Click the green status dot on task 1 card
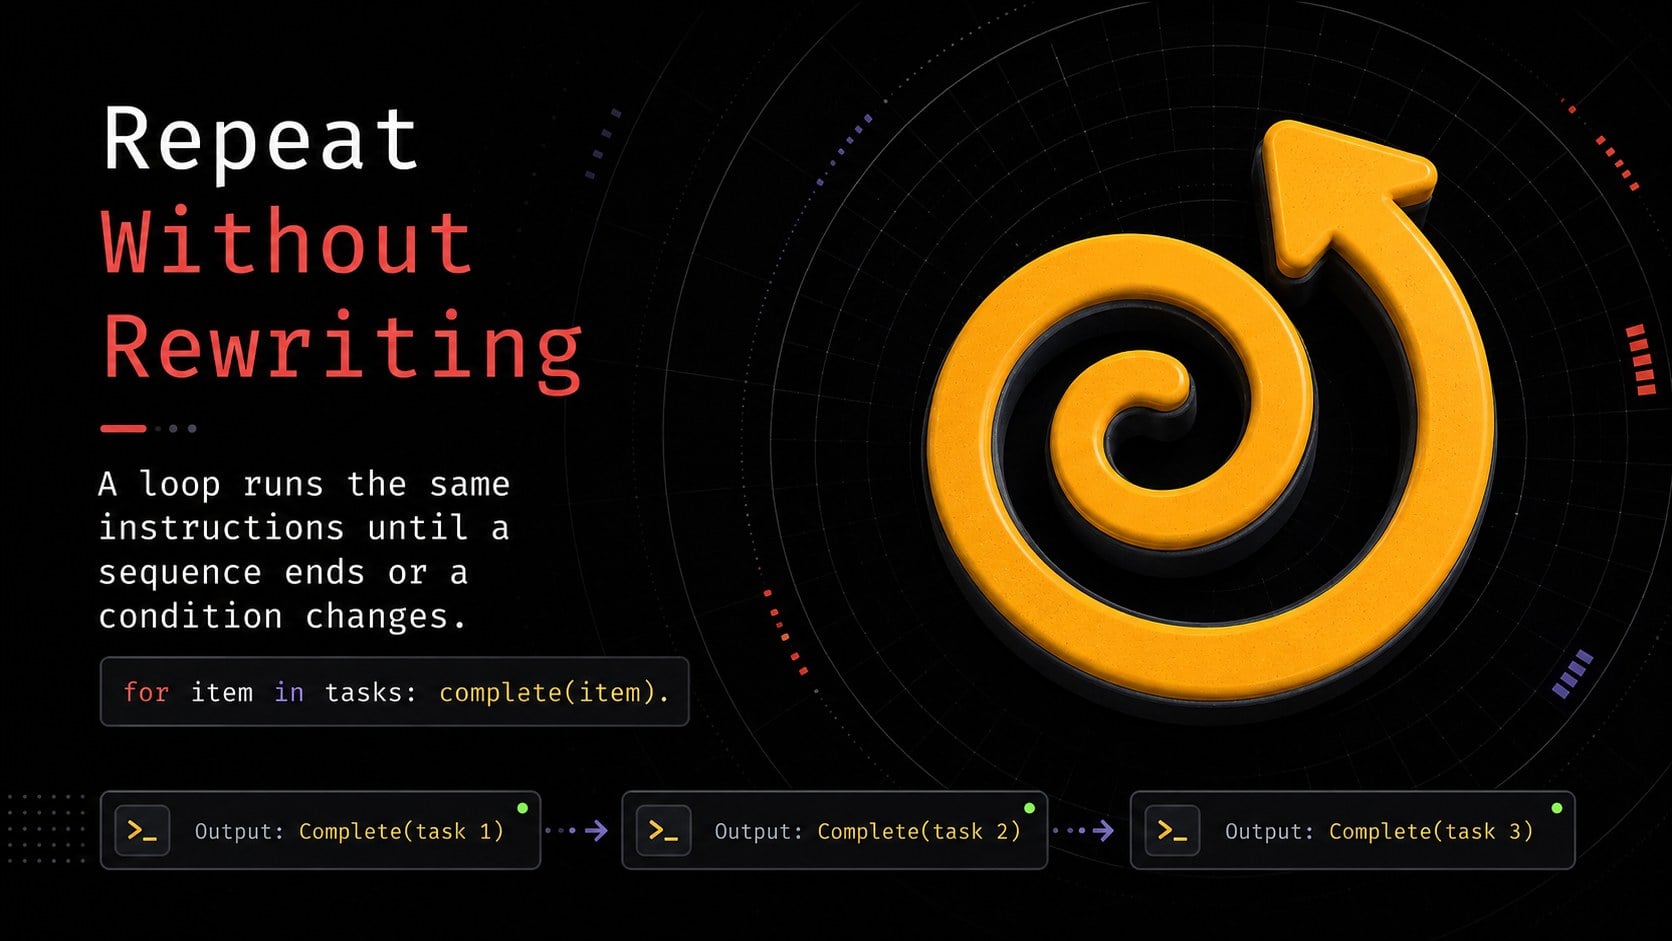Screen dimensions: 1672x941 point(522,808)
